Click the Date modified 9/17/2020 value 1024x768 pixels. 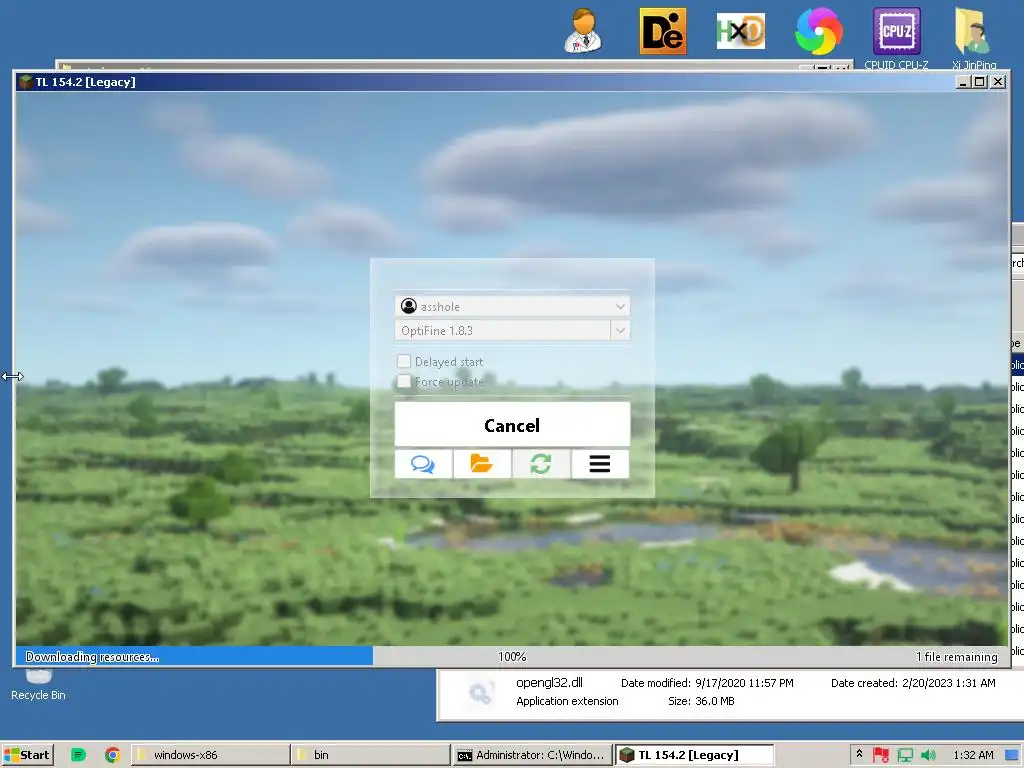point(744,683)
